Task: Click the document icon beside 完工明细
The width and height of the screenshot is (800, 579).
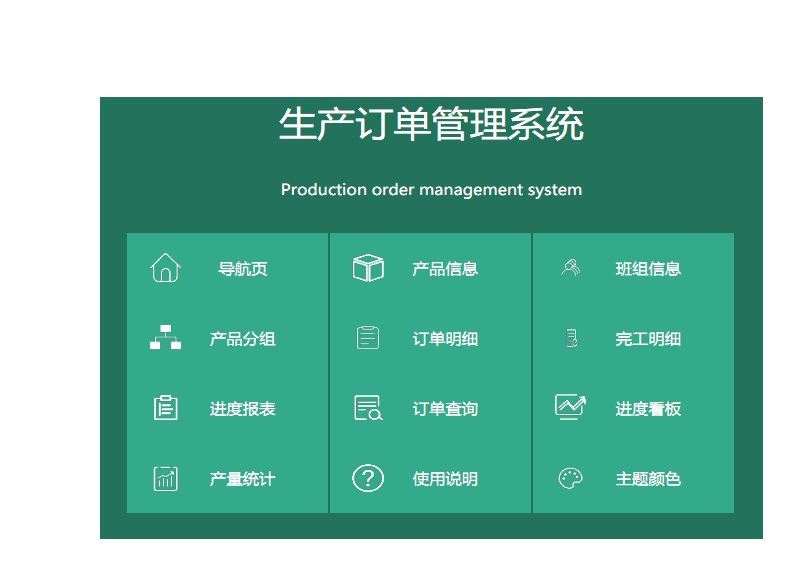Action: click(x=571, y=338)
